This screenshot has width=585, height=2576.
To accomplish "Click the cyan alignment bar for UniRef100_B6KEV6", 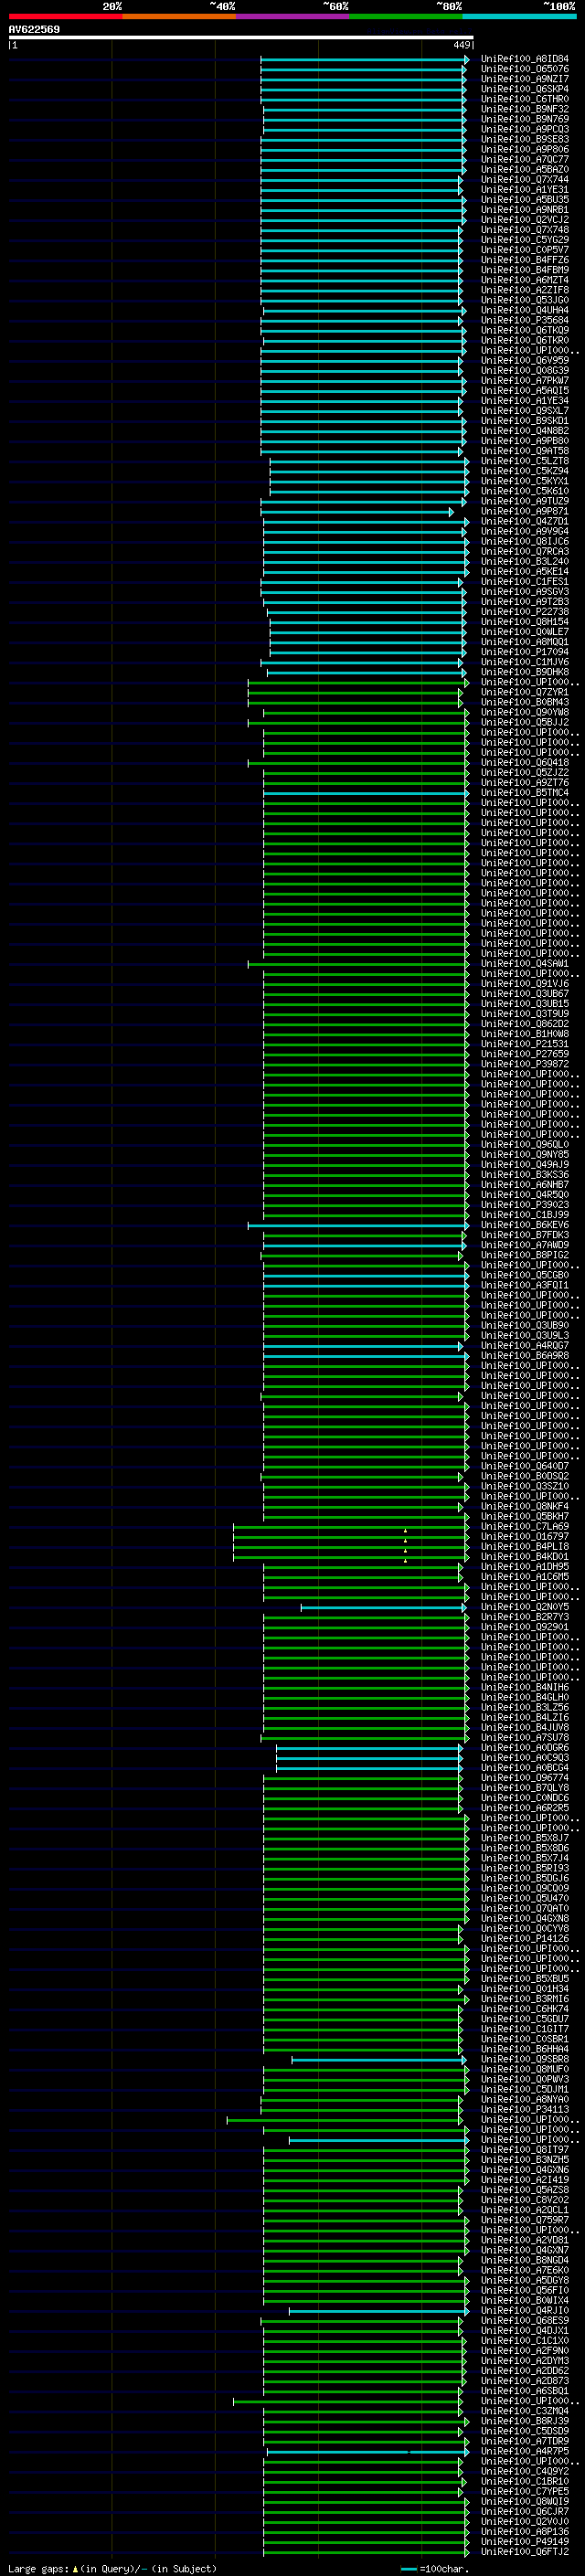I will tap(358, 1225).
